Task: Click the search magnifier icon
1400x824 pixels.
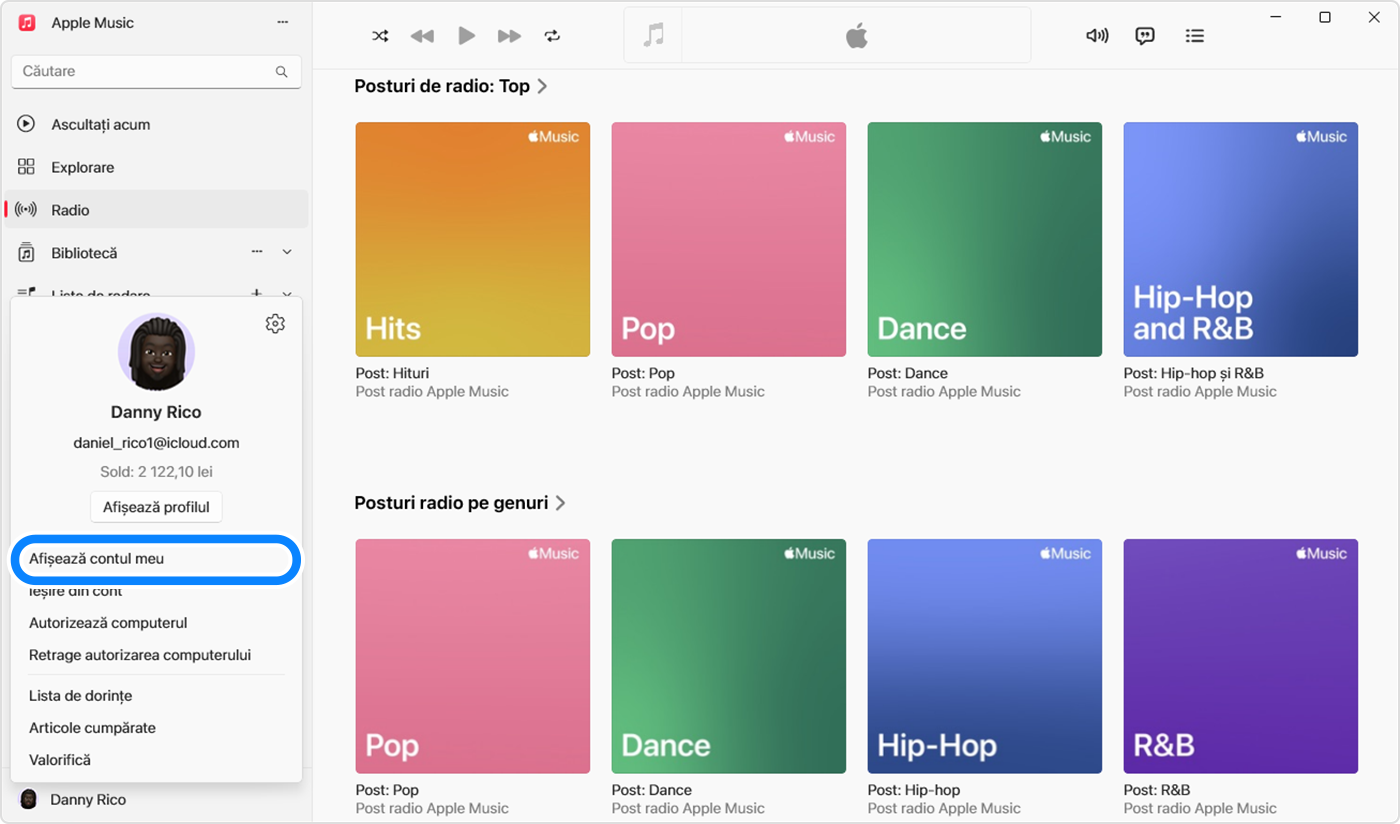Action: click(281, 72)
